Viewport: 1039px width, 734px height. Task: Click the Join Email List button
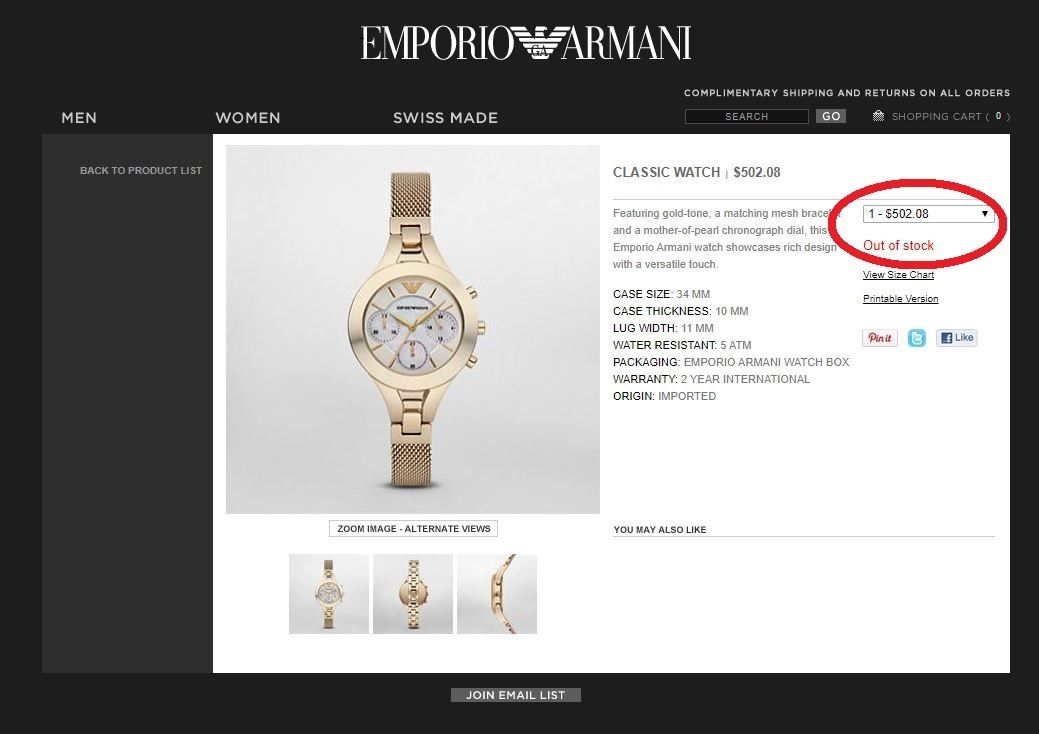point(516,695)
